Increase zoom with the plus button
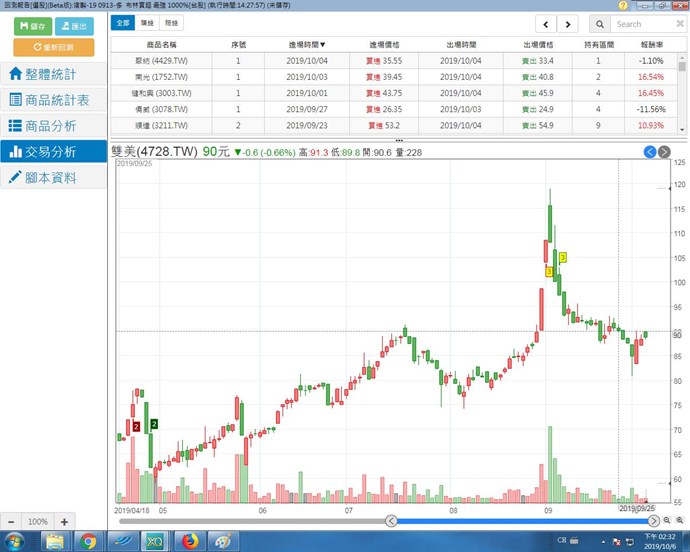The height and width of the screenshot is (552, 690). 64,522
